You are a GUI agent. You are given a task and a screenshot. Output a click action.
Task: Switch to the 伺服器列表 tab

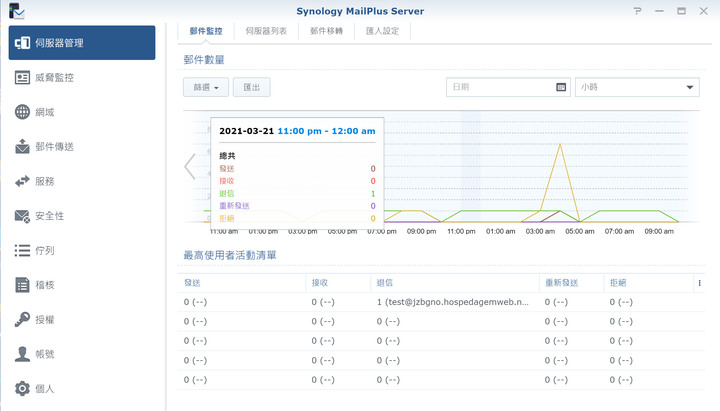266,31
